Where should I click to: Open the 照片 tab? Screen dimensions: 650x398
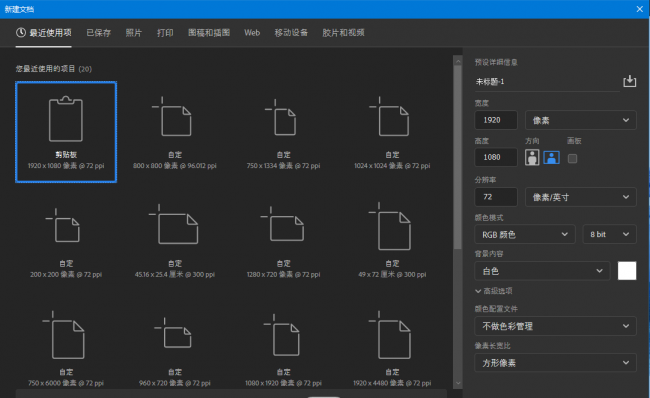coord(133,33)
